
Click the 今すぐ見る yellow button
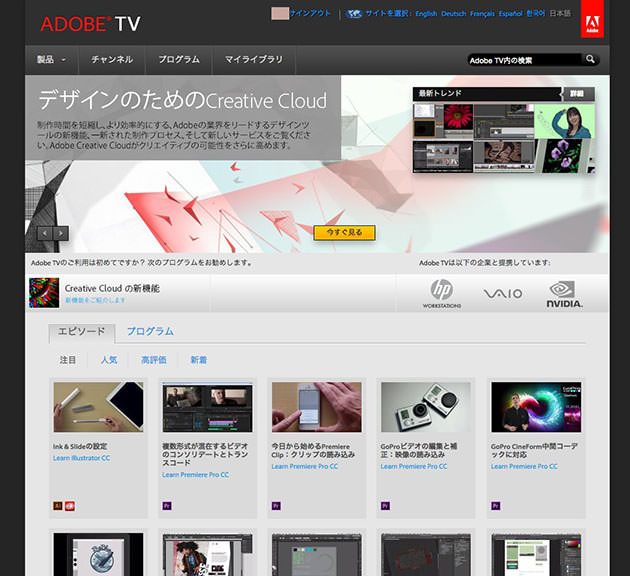pos(344,233)
